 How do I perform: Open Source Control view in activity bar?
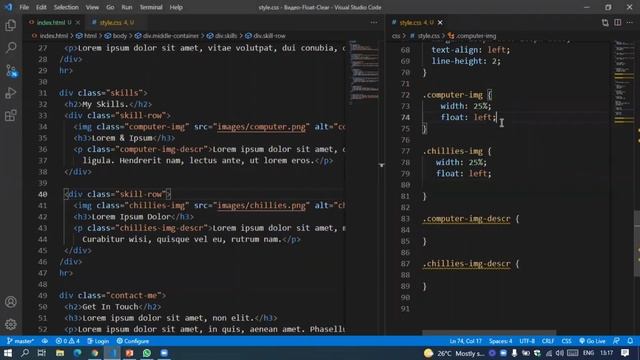click(11, 71)
